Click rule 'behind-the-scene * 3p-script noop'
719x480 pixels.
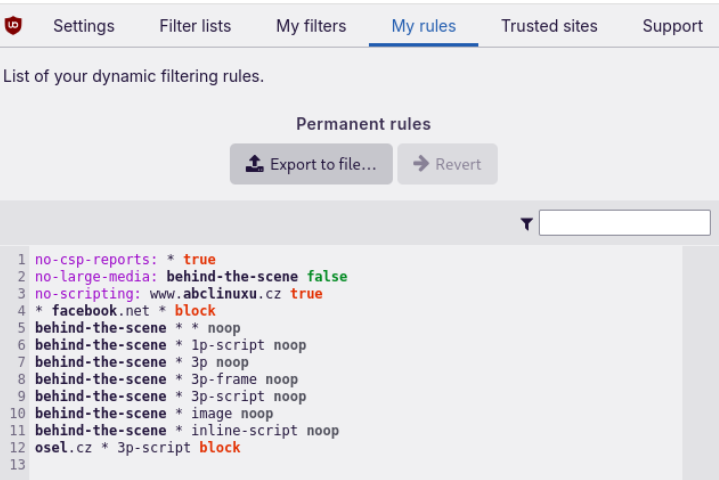click(171, 396)
